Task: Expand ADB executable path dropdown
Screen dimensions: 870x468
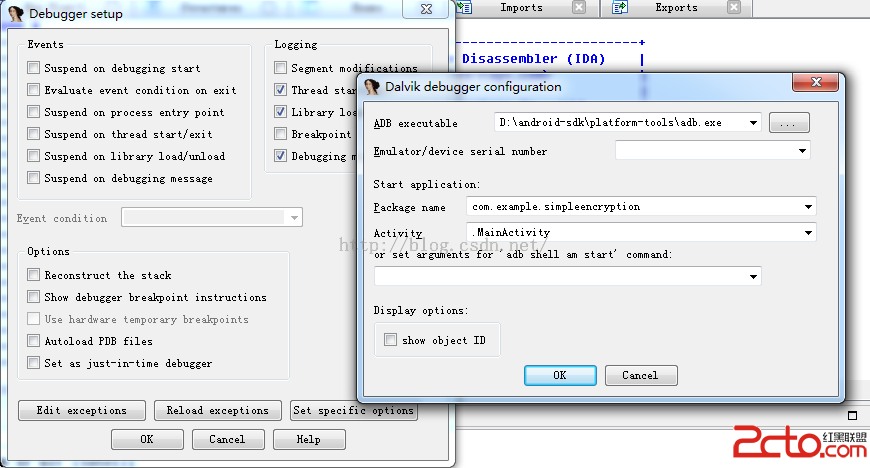Action: [x=753, y=123]
